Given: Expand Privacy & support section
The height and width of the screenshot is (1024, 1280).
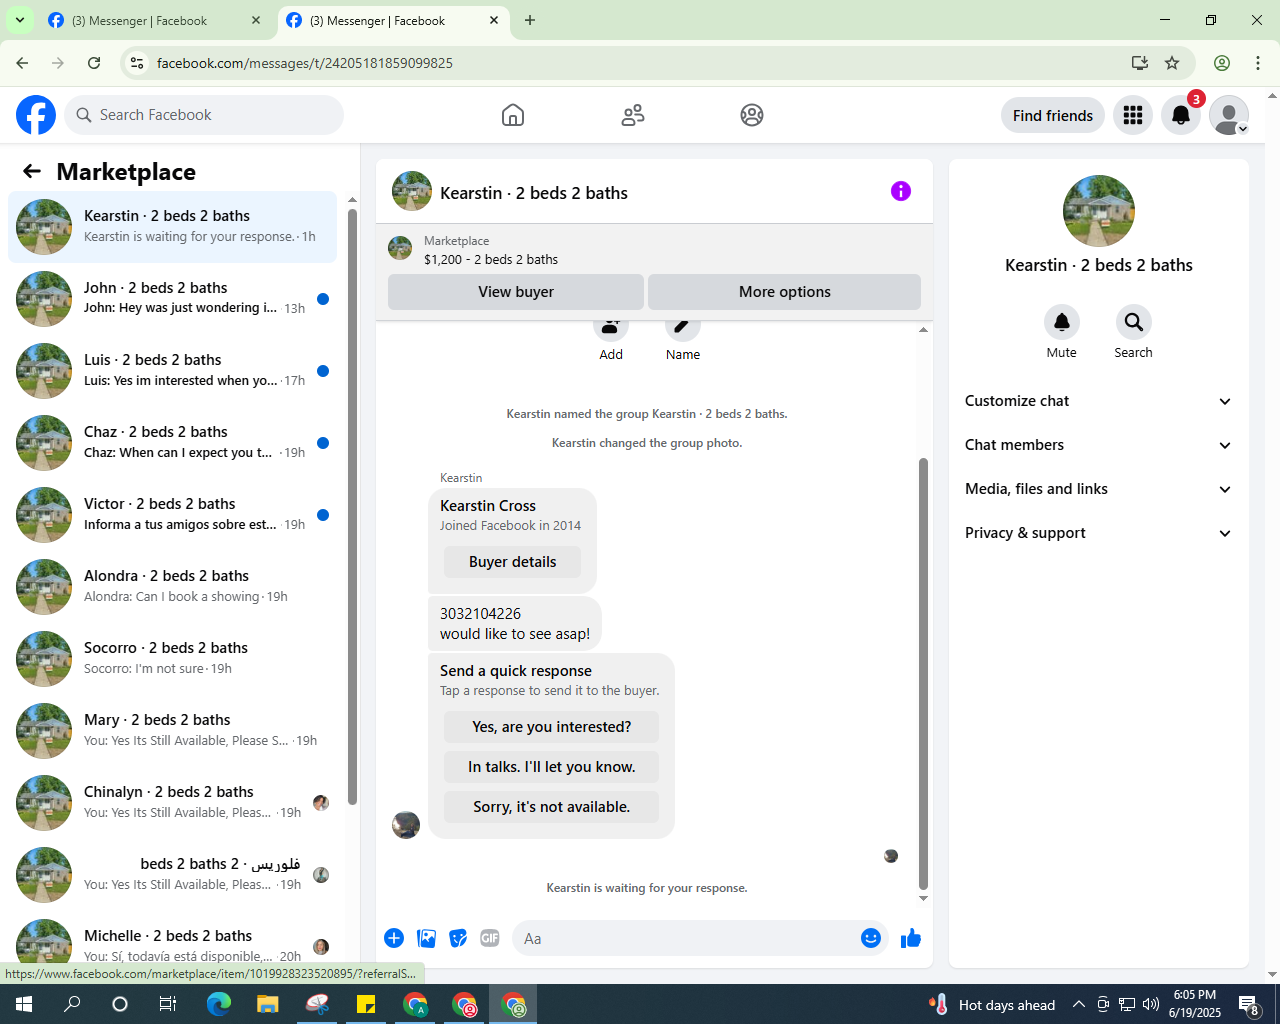Looking at the screenshot, I should (x=1098, y=533).
